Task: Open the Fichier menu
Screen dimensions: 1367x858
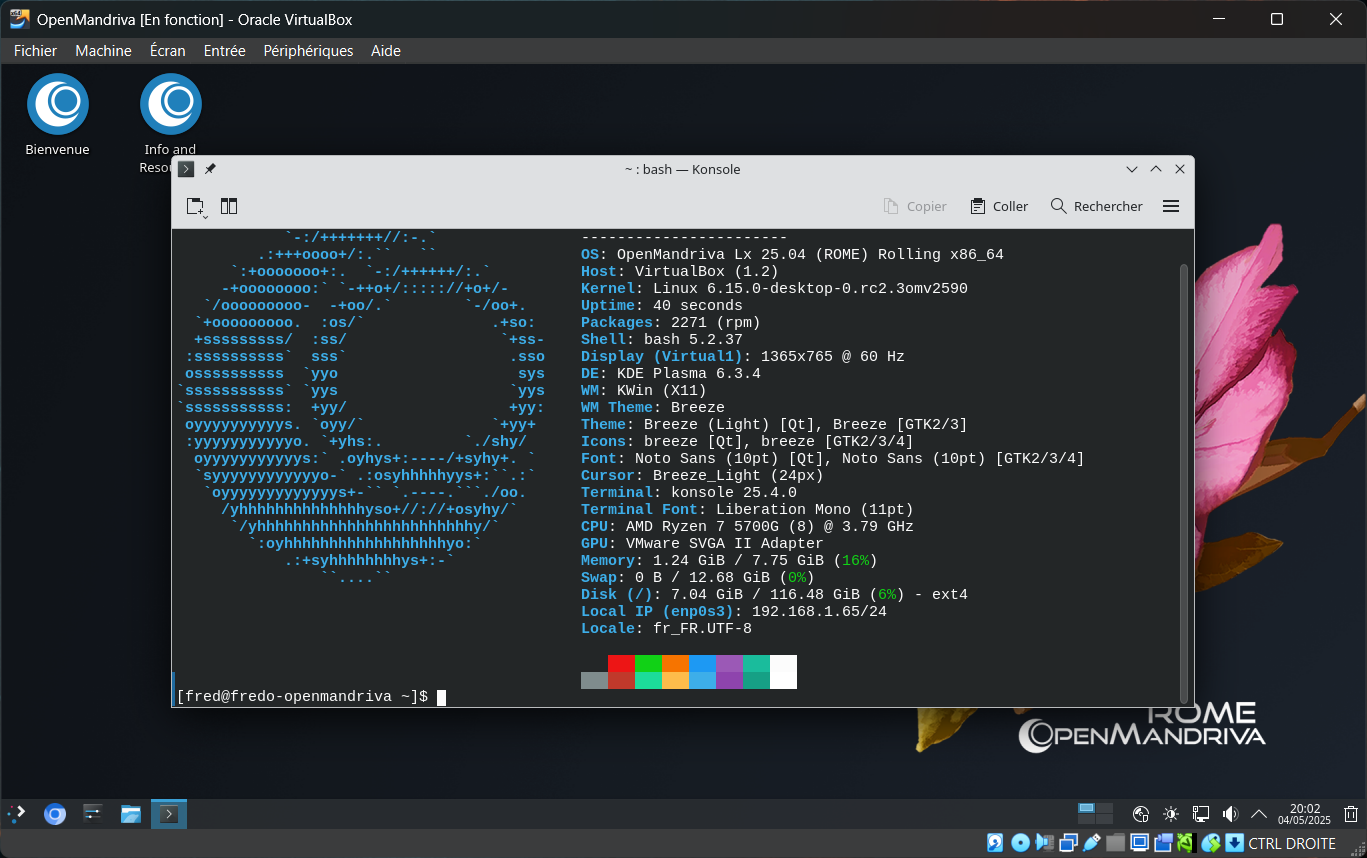Action: (x=35, y=50)
